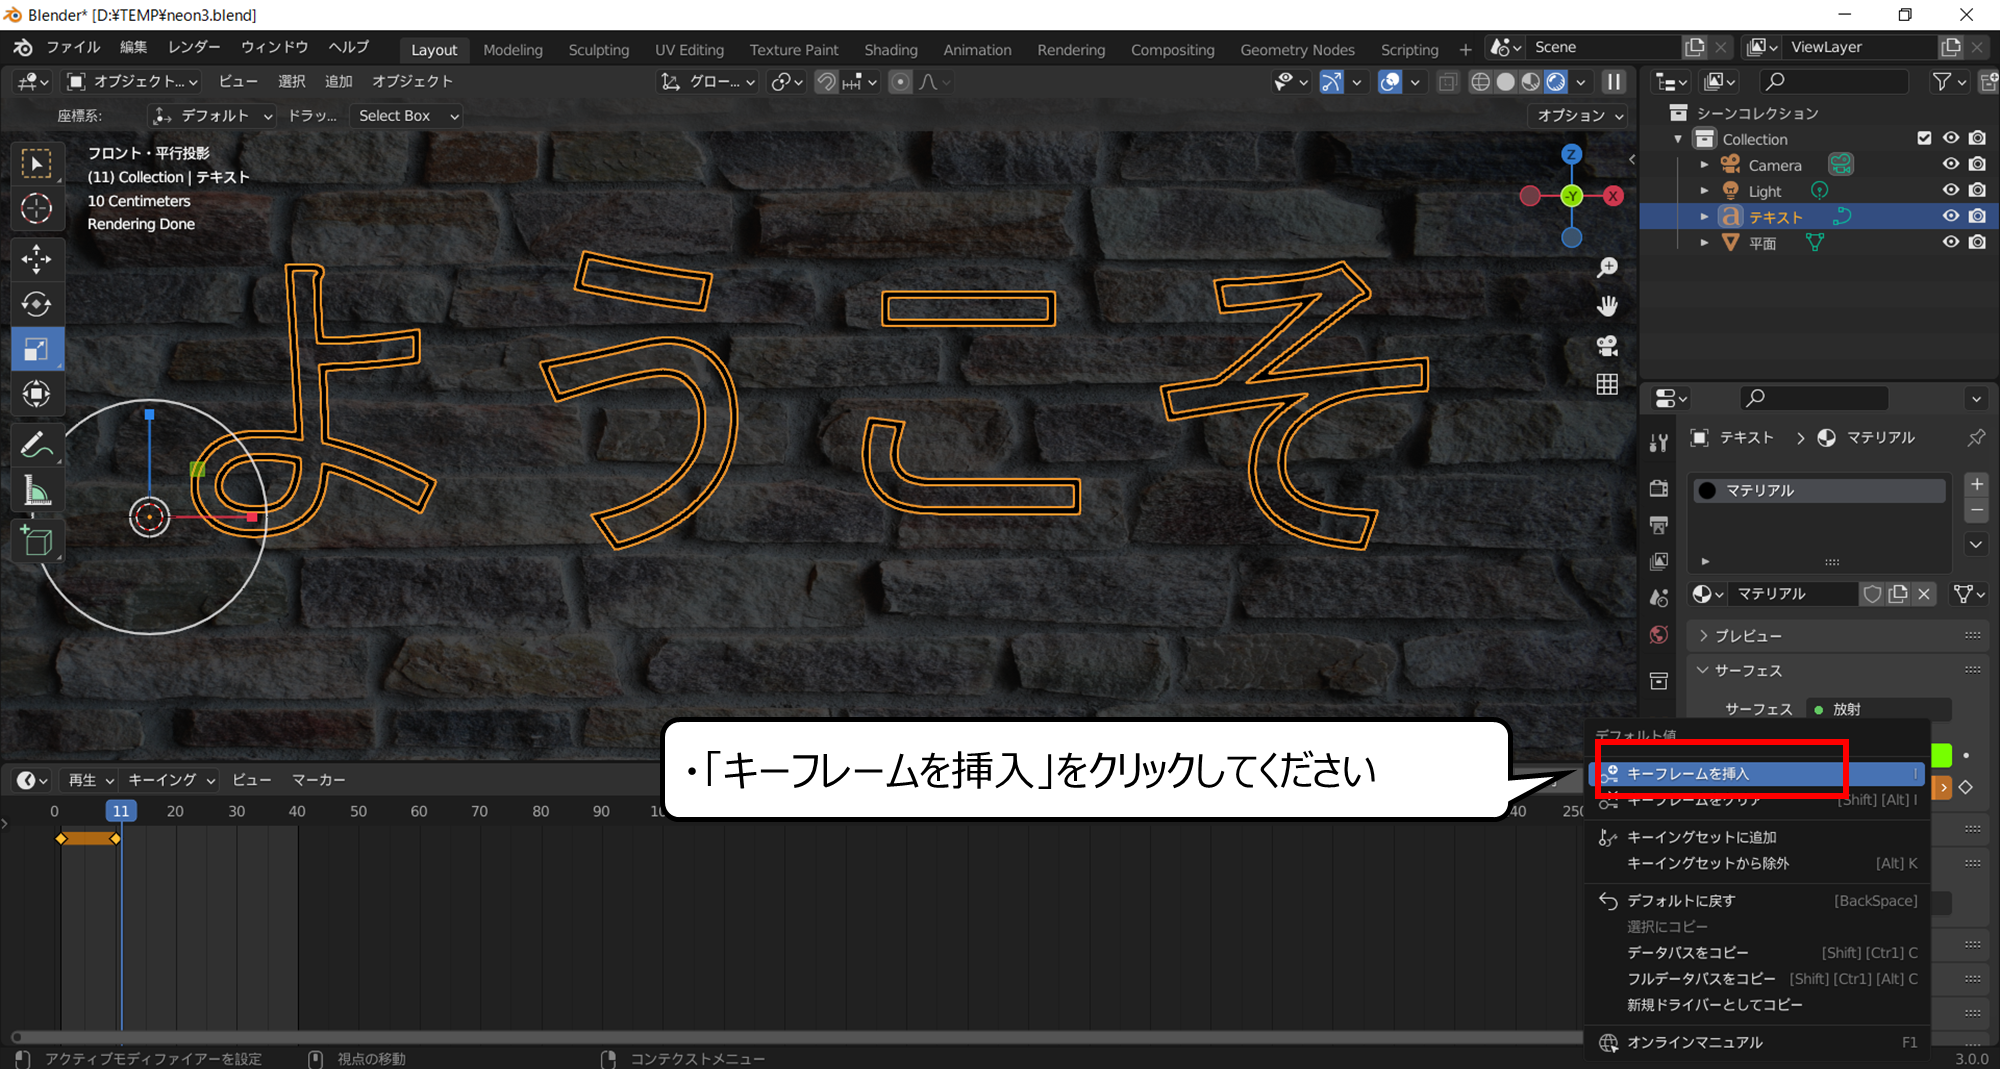Open 再生 playback dropdown in timeline
Image resolution: width=2000 pixels, height=1069 pixels.
coord(91,780)
